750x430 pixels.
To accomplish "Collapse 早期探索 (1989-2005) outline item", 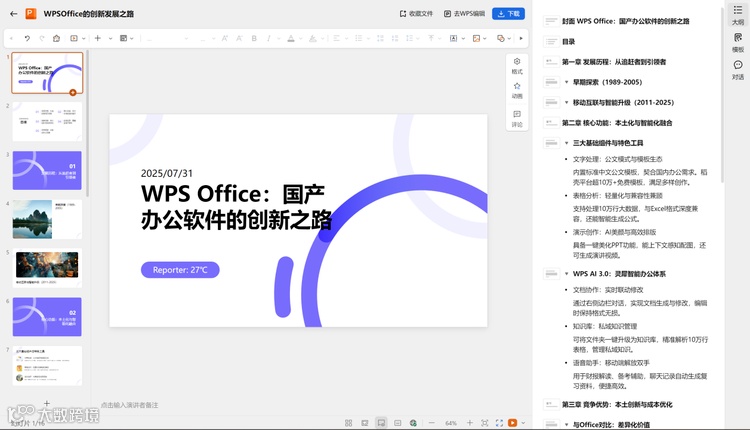I will pos(566,82).
